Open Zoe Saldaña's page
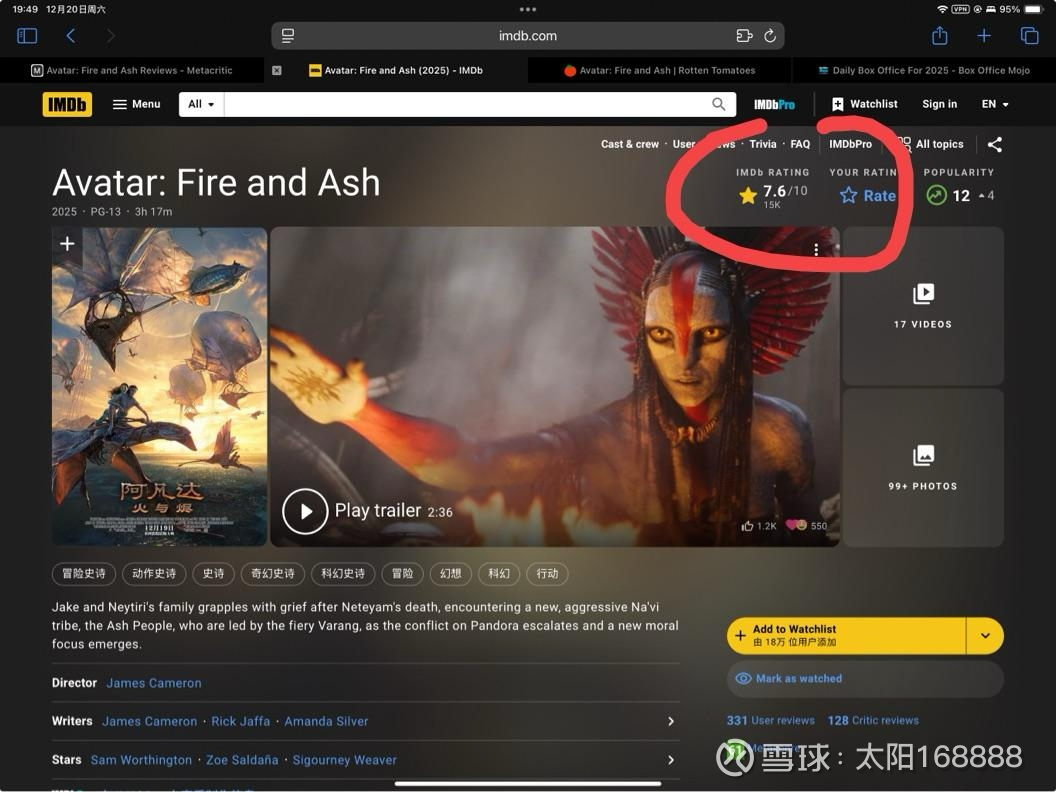 (242, 760)
